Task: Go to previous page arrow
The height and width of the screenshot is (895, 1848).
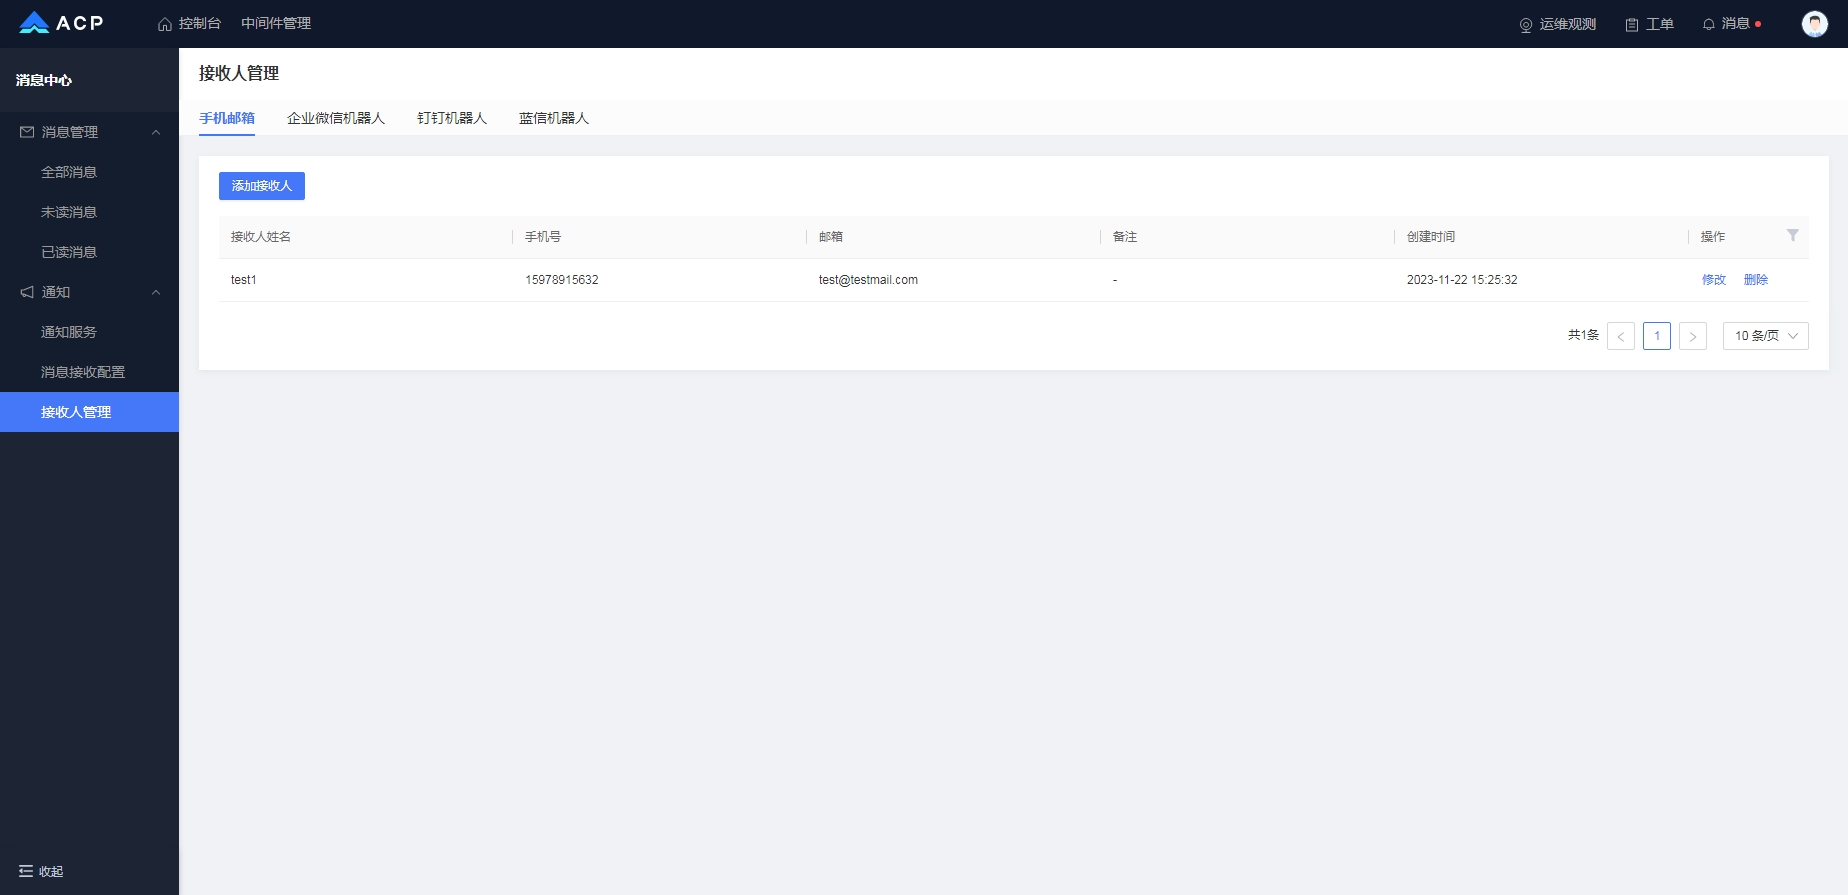Action: 1621,336
